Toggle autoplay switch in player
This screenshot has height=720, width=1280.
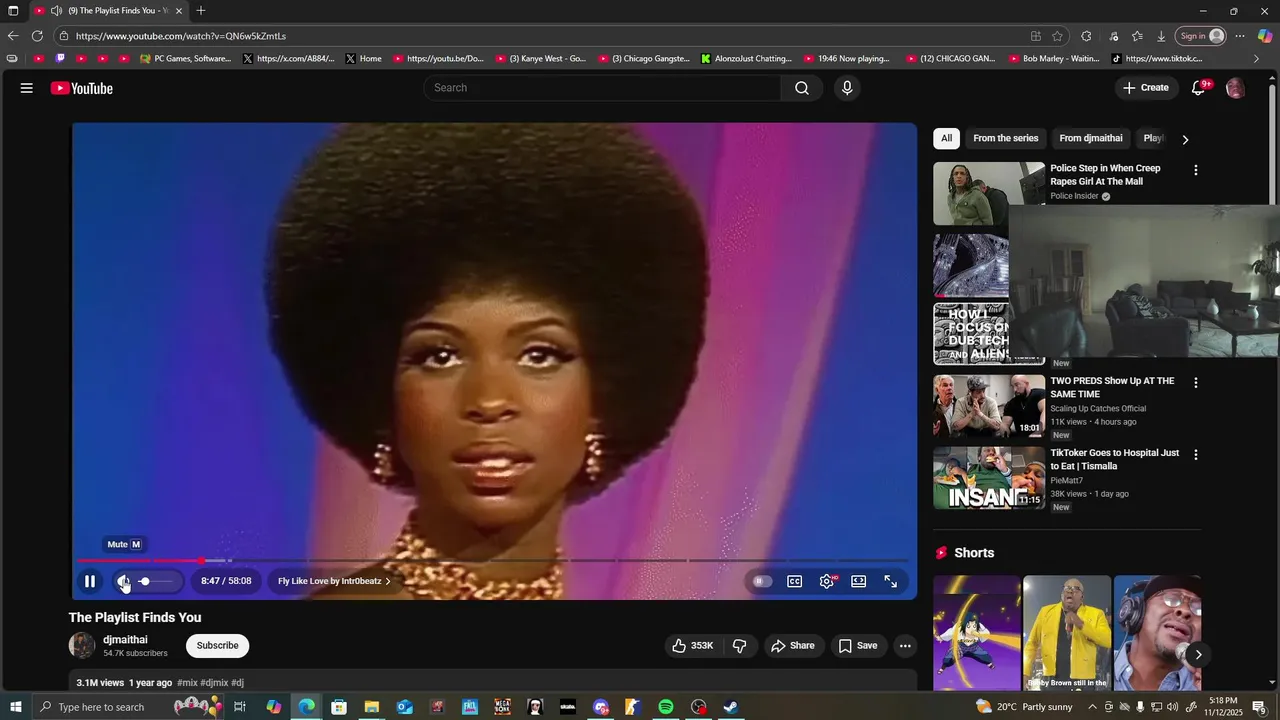coord(762,581)
